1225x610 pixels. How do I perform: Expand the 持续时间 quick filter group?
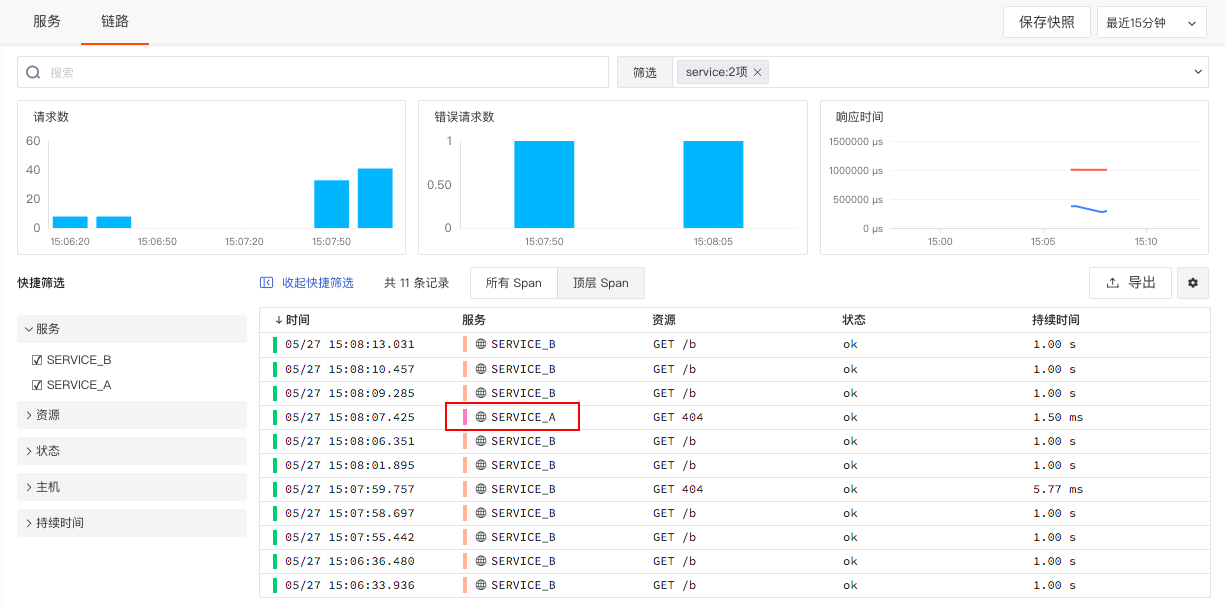pyautogui.click(x=132, y=523)
